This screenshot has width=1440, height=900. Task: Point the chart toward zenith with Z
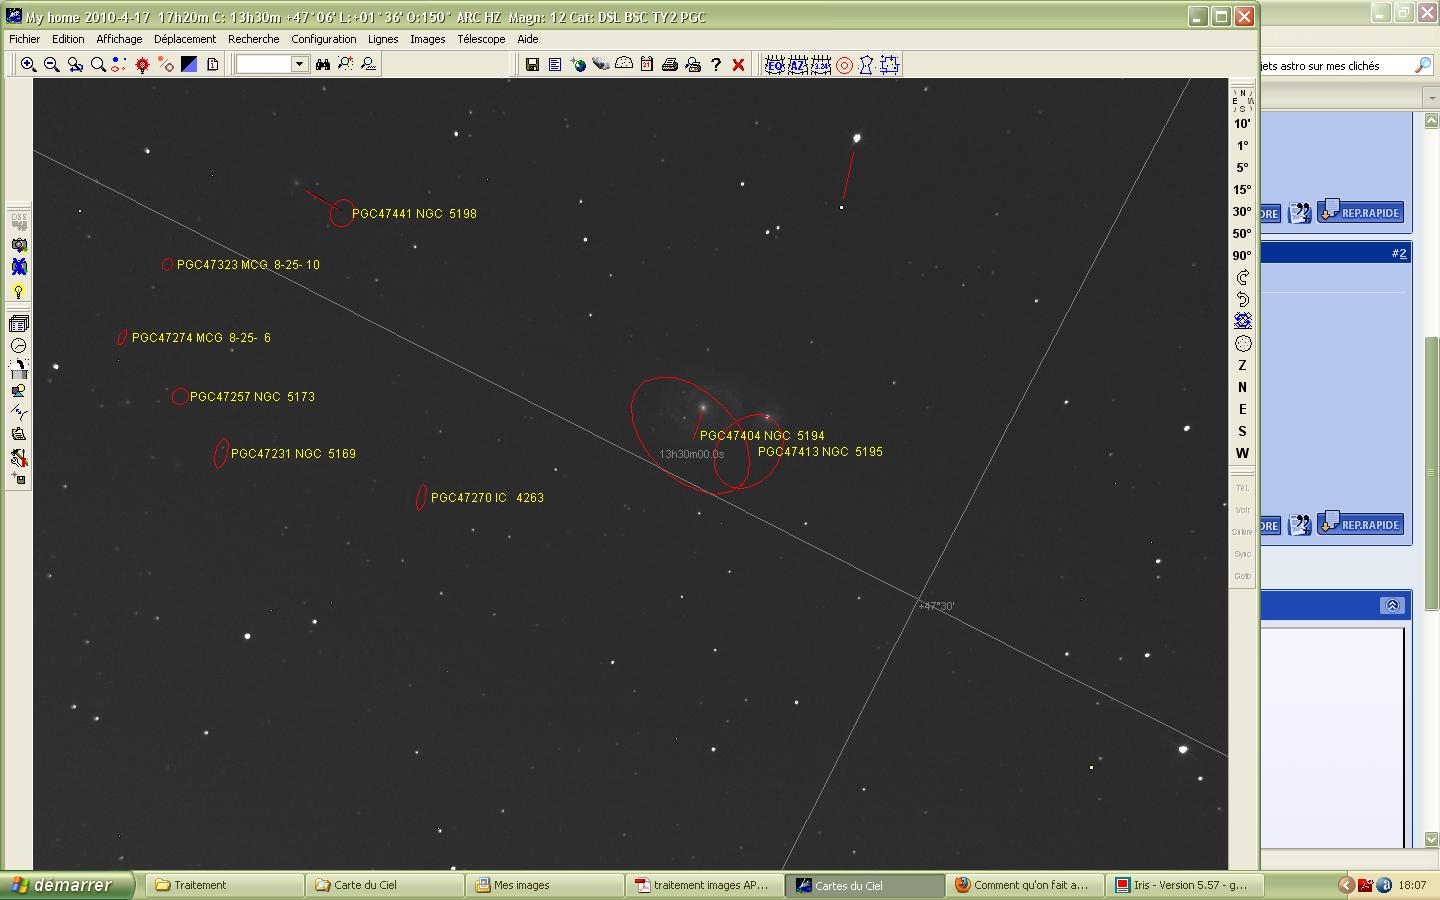pyautogui.click(x=1242, y=366)
